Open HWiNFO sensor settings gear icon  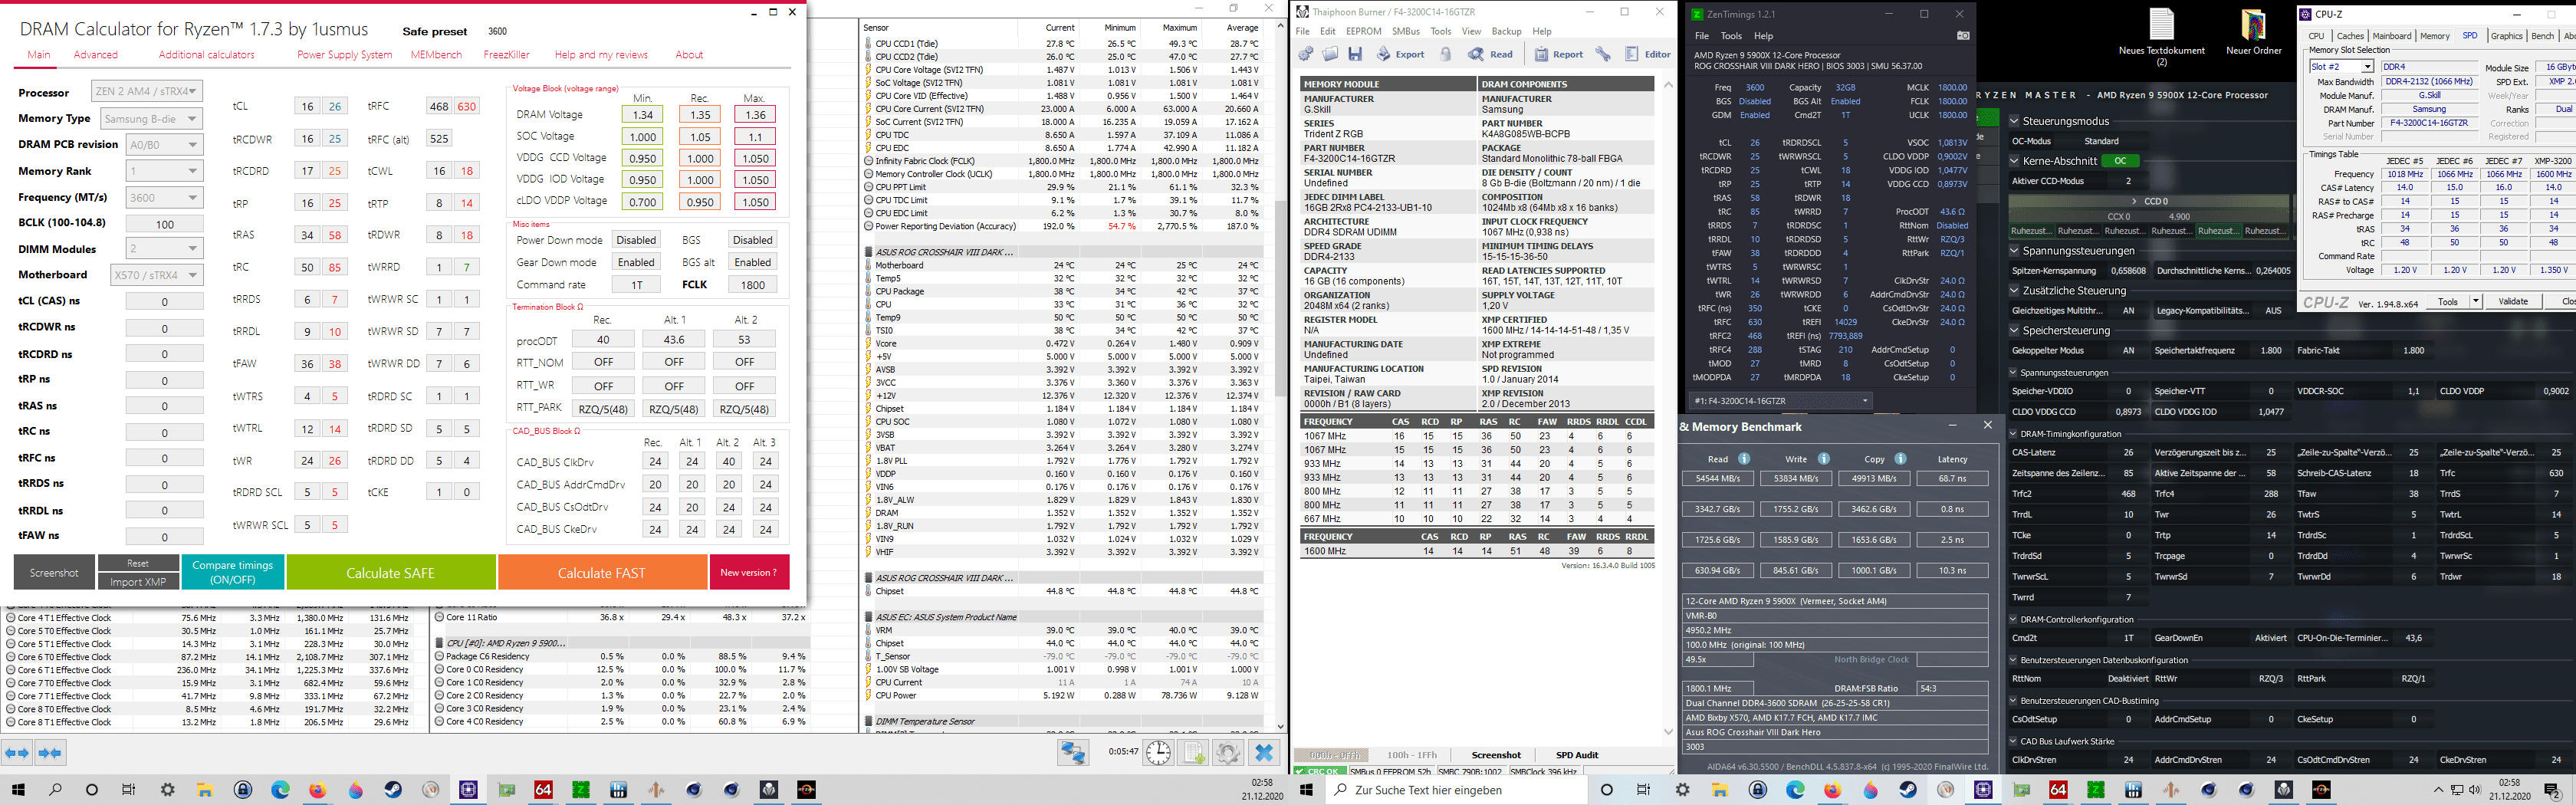[x=1228, y=753]
